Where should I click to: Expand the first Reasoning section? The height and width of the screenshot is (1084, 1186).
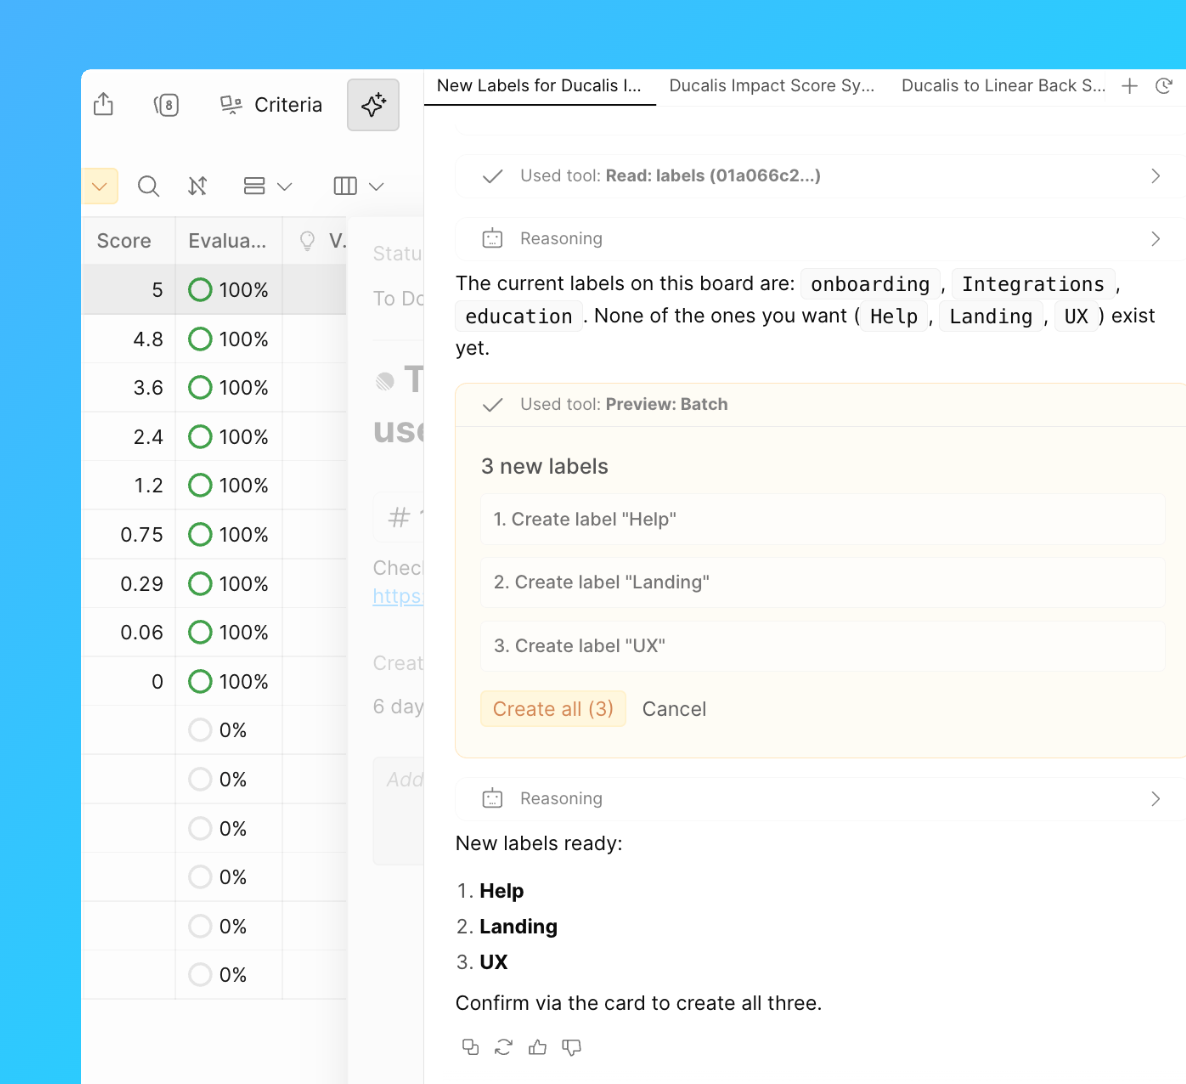[x=820, y=239]
